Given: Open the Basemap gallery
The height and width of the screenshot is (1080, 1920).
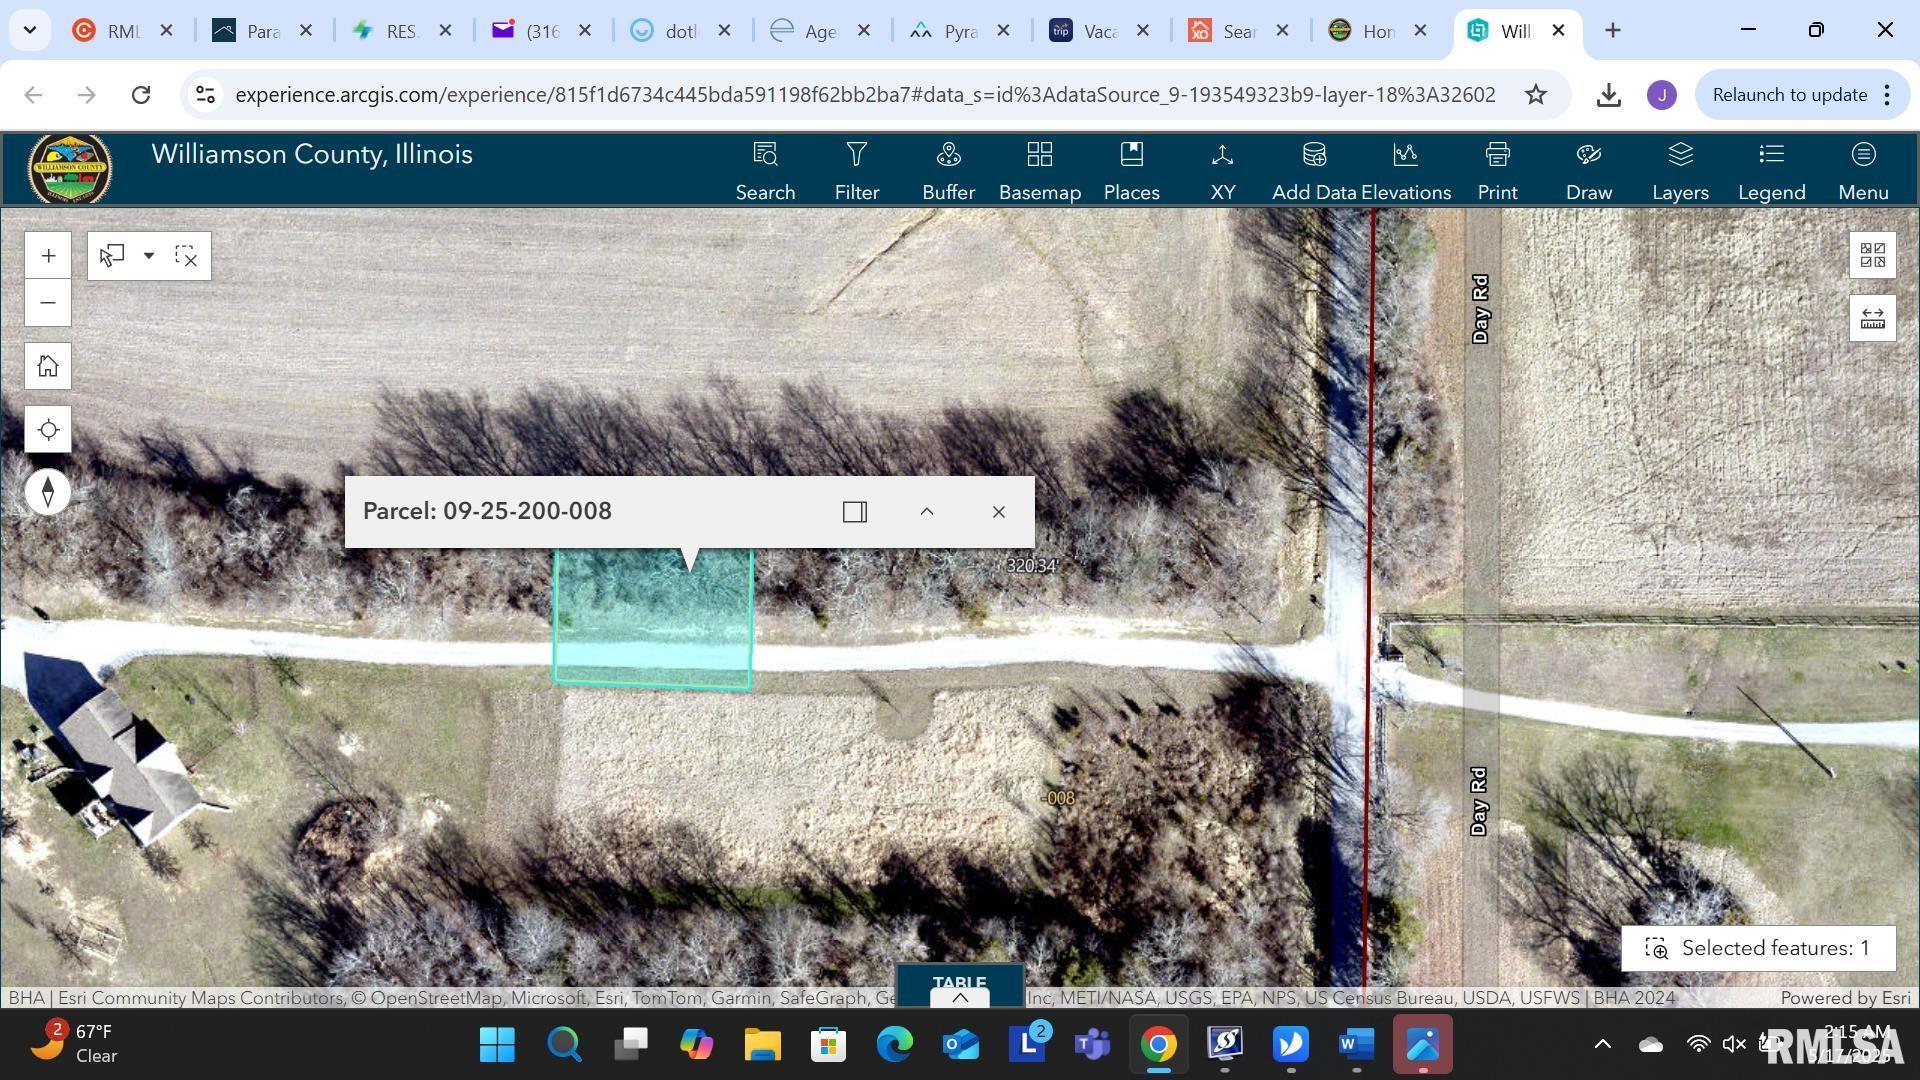Looking at the screenshot, I should [x=1039, y=168].
